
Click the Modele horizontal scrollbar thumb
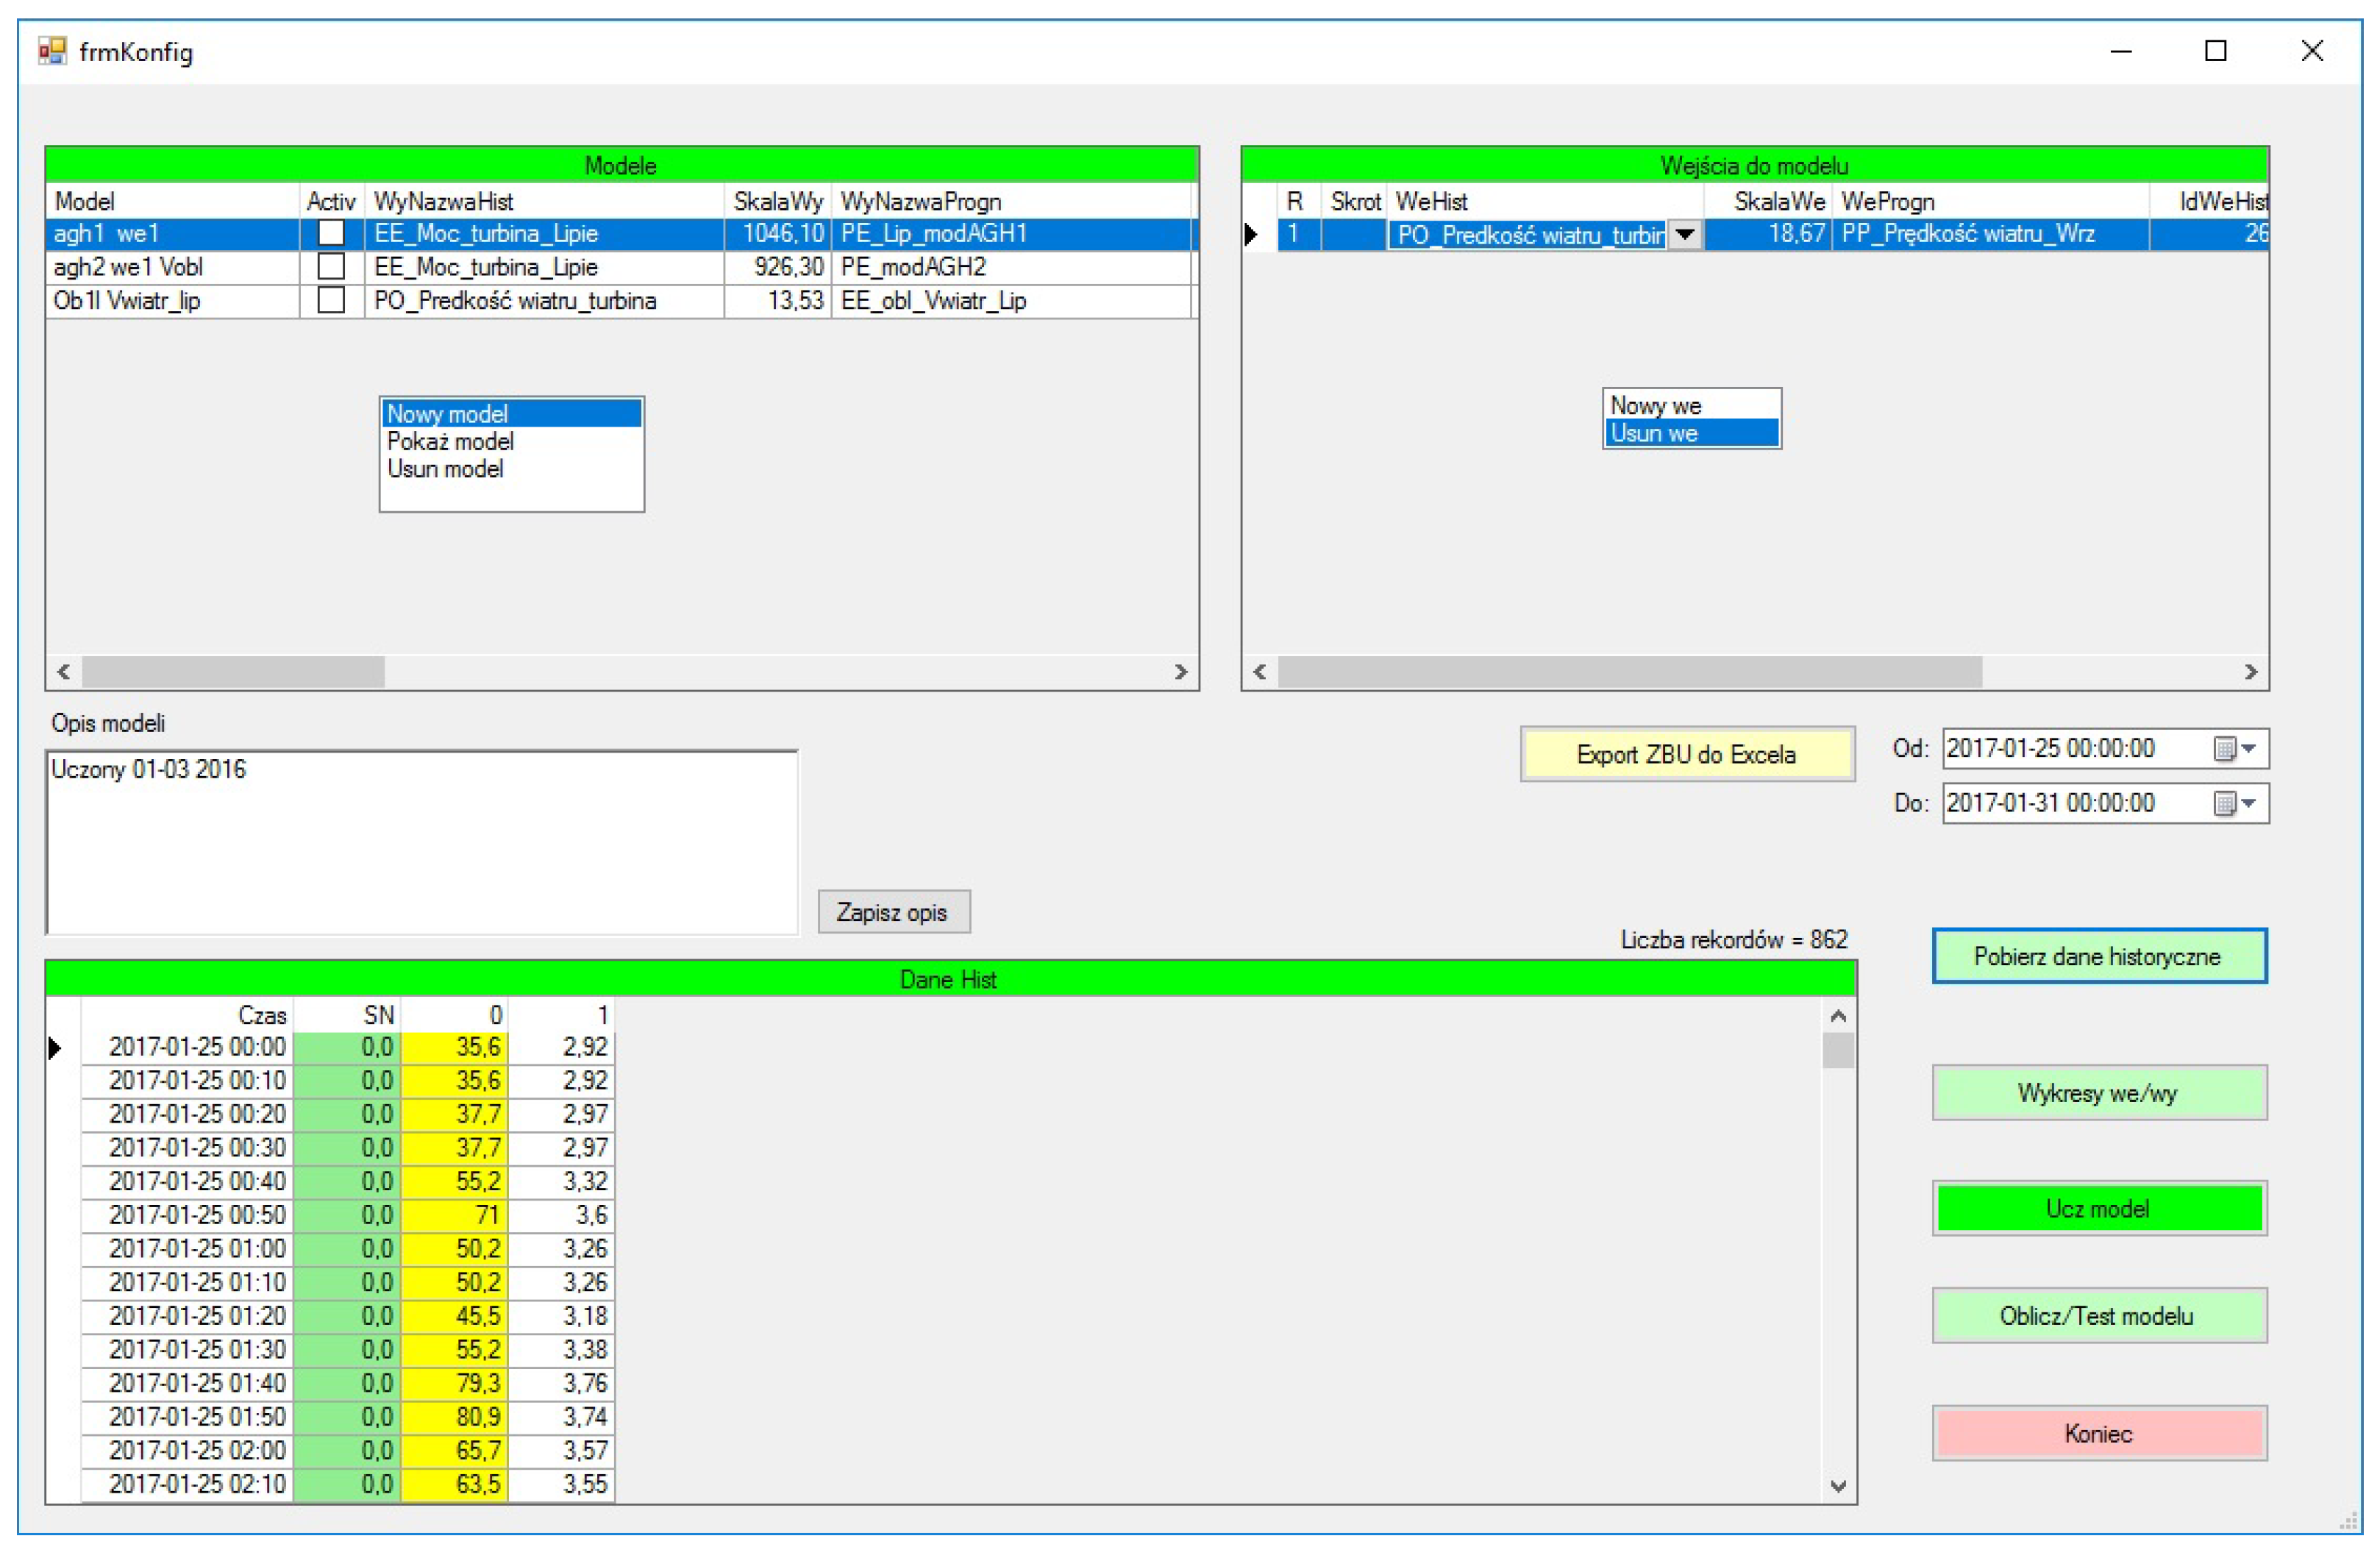(x=233, y=672)
